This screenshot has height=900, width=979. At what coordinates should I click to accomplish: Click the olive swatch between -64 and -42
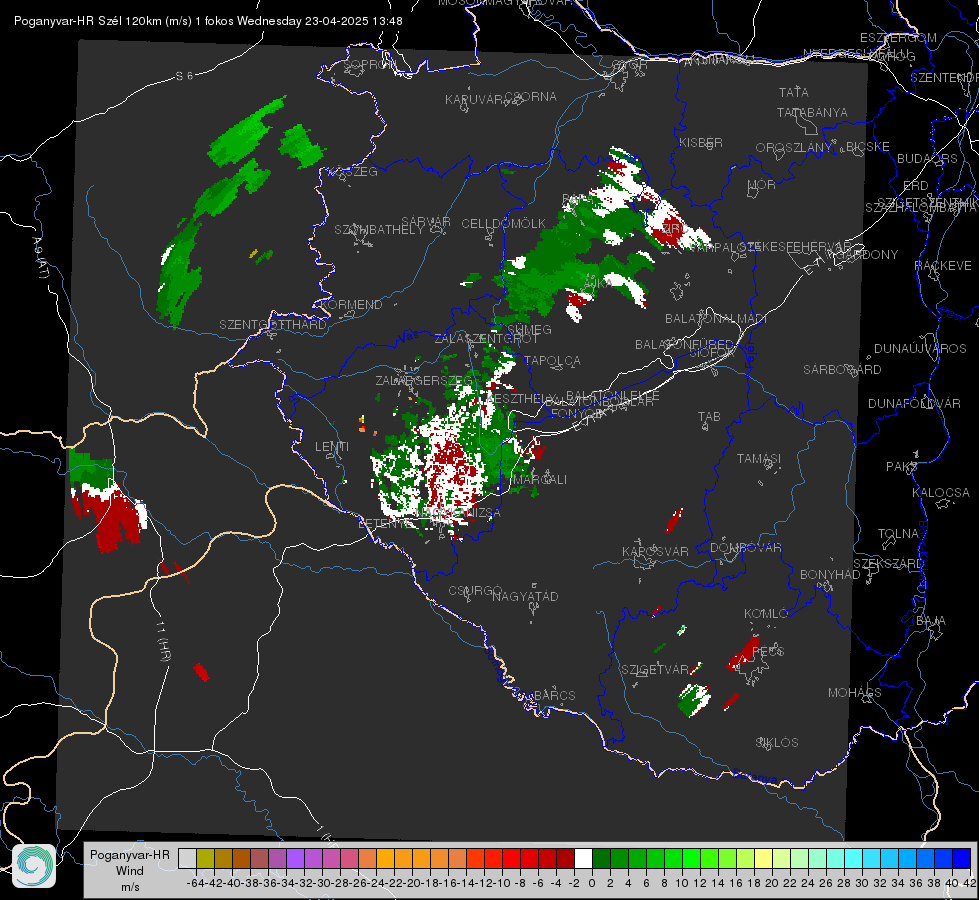[205, 858]
